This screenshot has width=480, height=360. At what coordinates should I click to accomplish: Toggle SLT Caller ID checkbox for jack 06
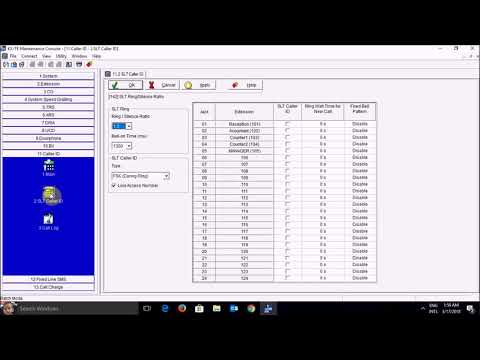287,157
